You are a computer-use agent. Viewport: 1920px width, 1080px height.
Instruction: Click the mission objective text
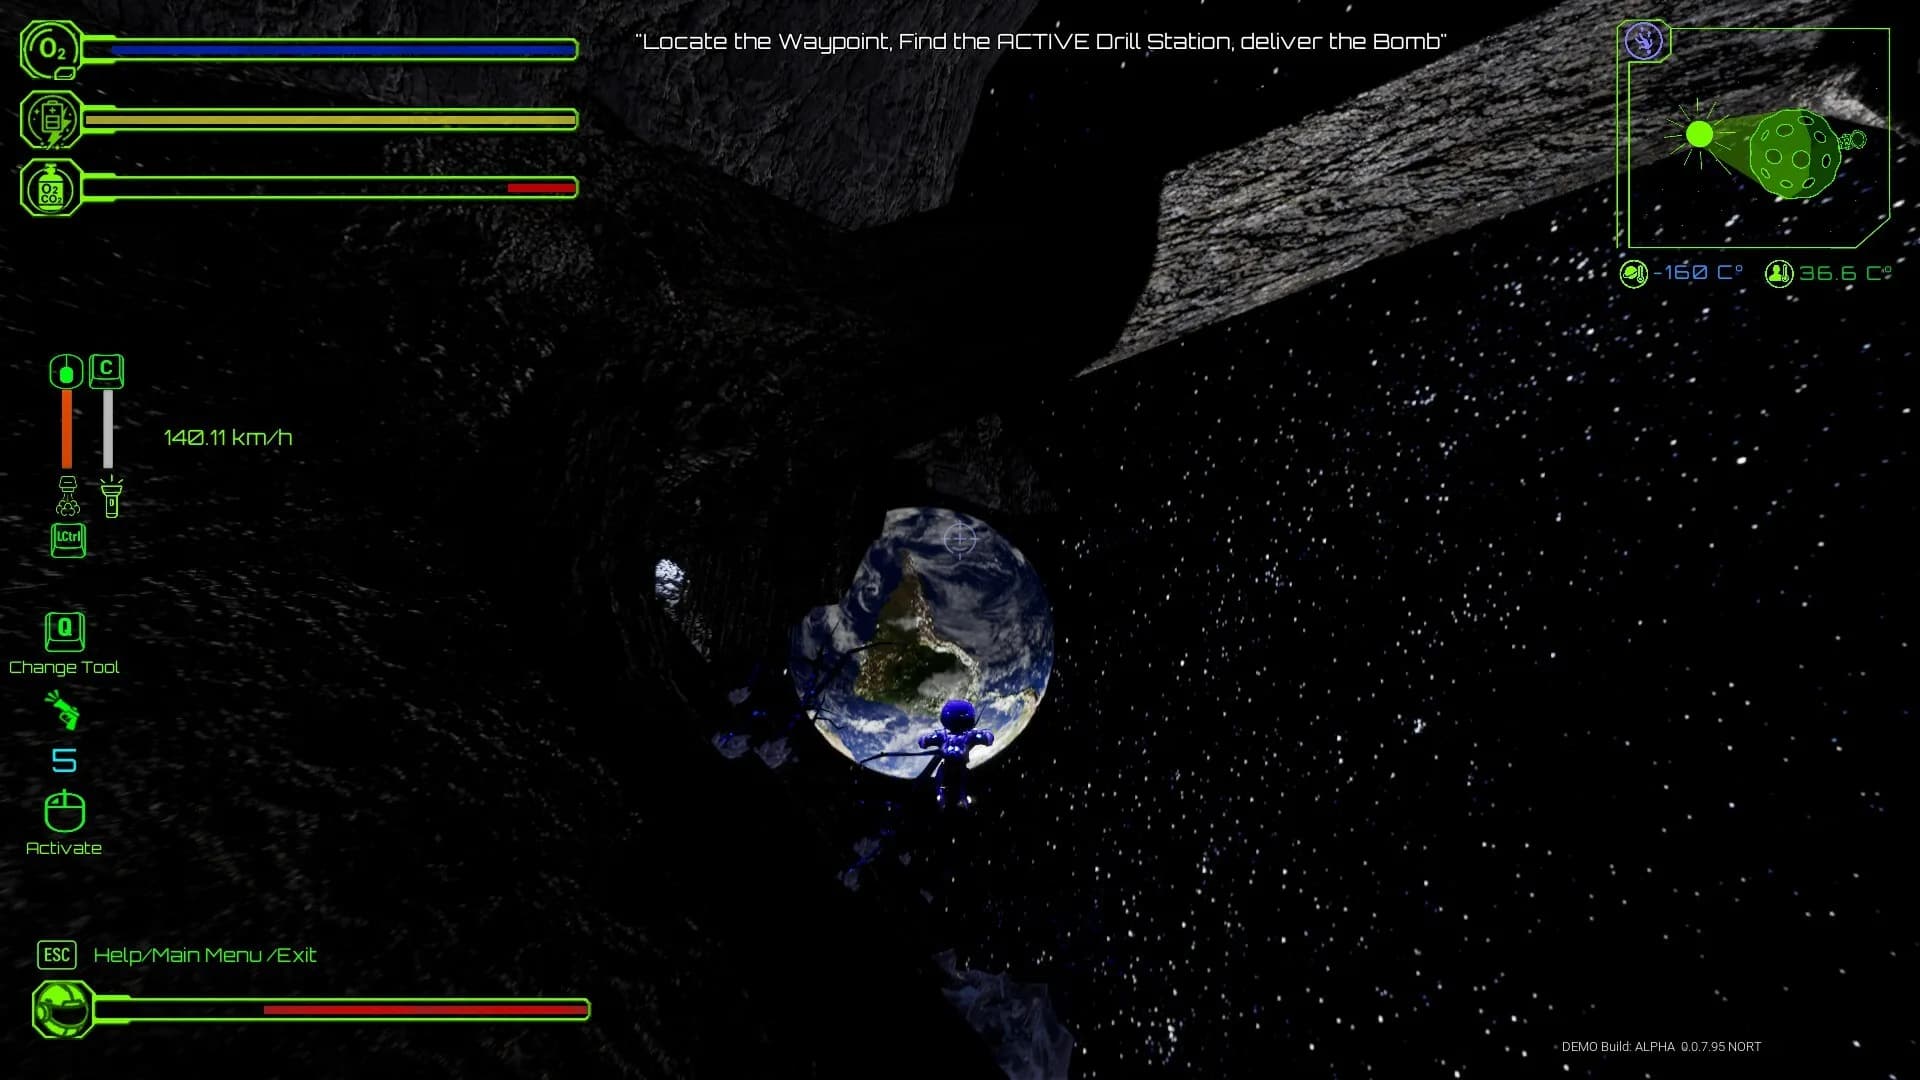(1042, 41)
